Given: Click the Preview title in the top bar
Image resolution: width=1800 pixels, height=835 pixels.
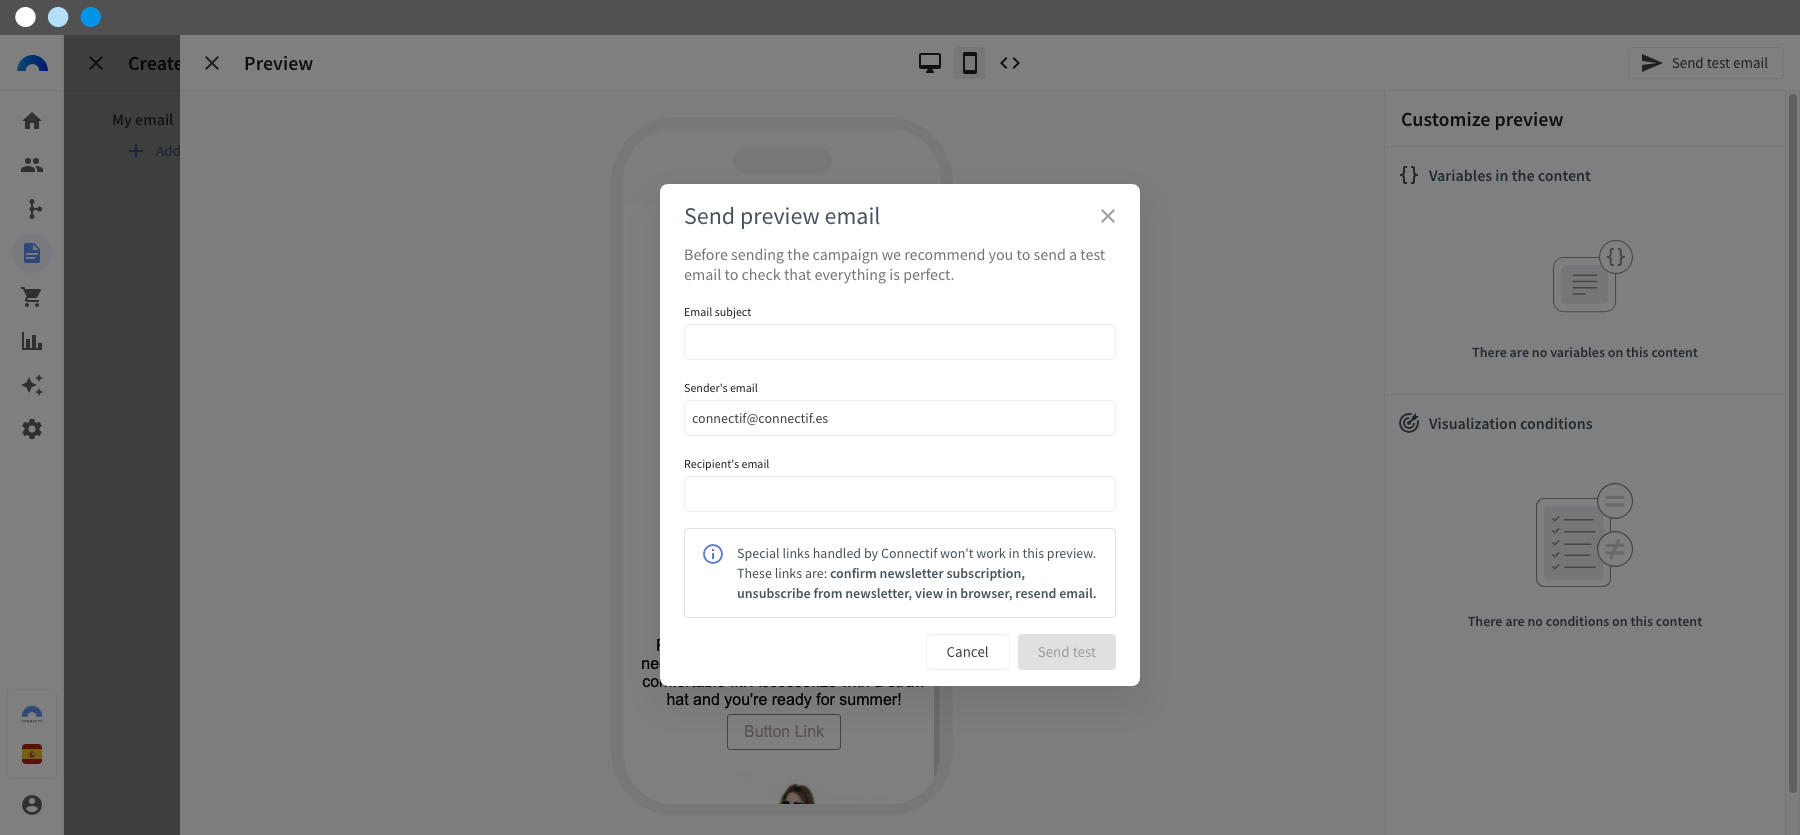Looking at the screenshot, I should click(x=278, y=63).
